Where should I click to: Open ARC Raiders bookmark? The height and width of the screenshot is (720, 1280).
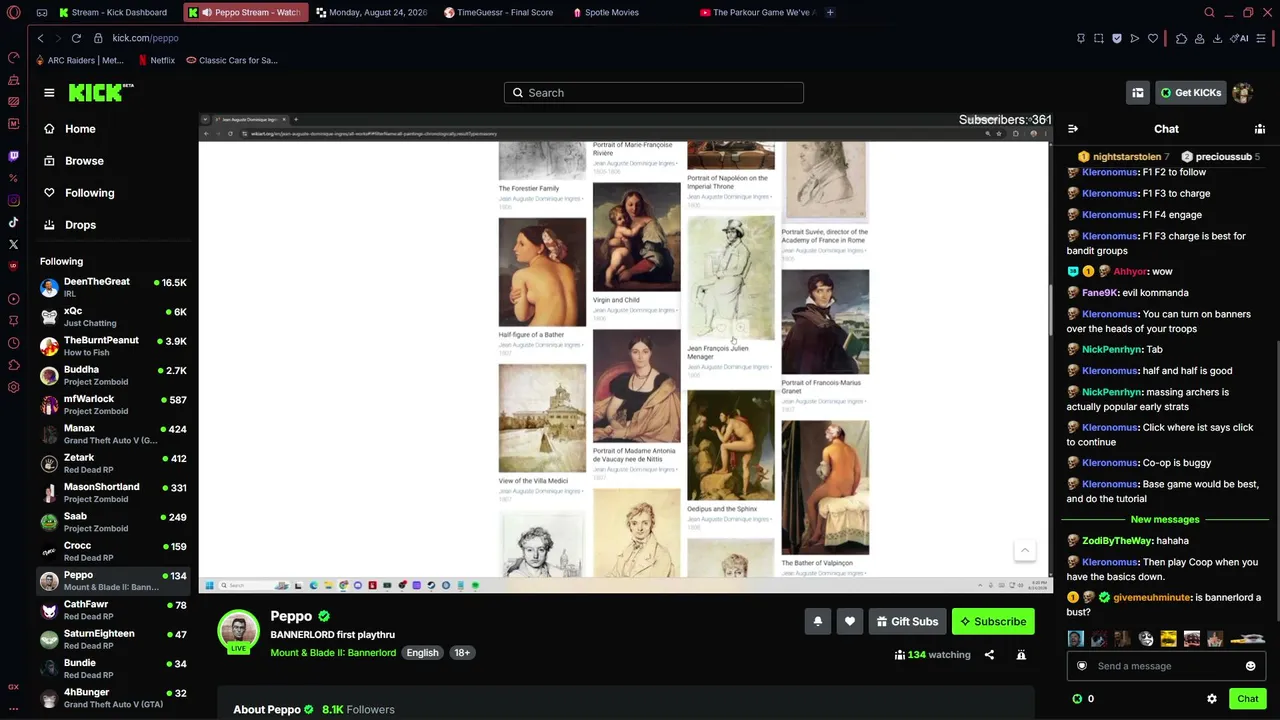pos(80,60)
